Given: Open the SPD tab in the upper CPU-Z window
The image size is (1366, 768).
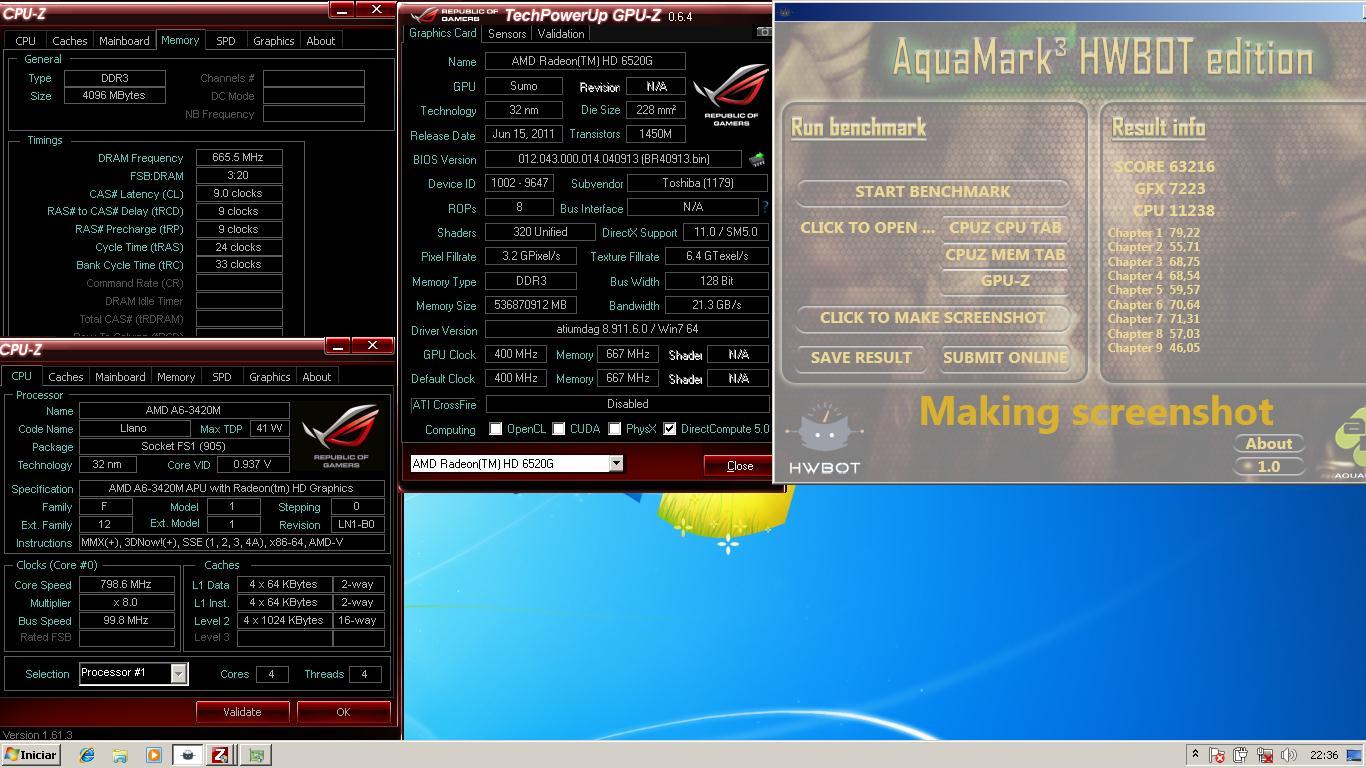Looking at the screenshot, I should [226, 41].
